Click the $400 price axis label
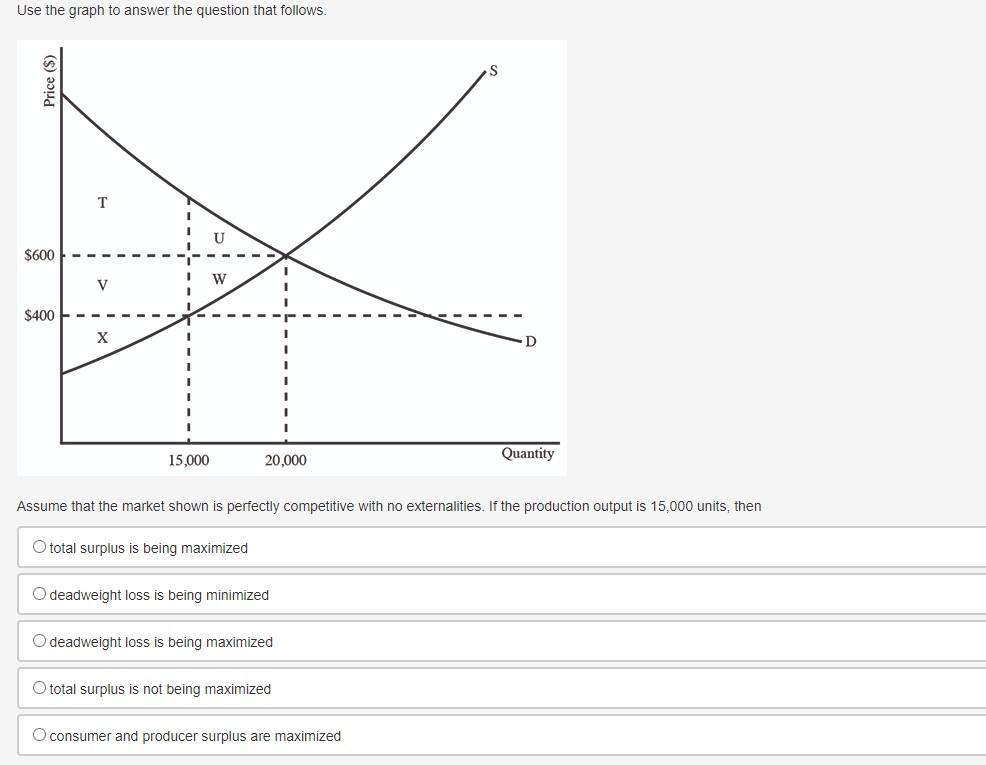 (x=37, y=314)
